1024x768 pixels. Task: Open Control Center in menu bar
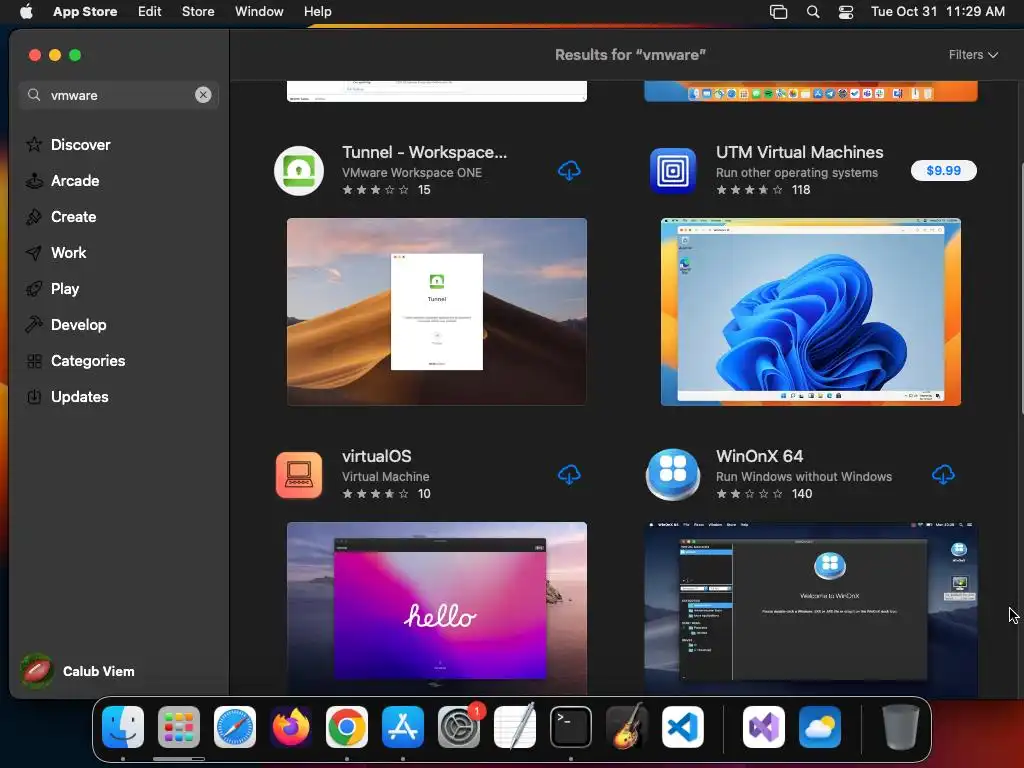point(846,11)
